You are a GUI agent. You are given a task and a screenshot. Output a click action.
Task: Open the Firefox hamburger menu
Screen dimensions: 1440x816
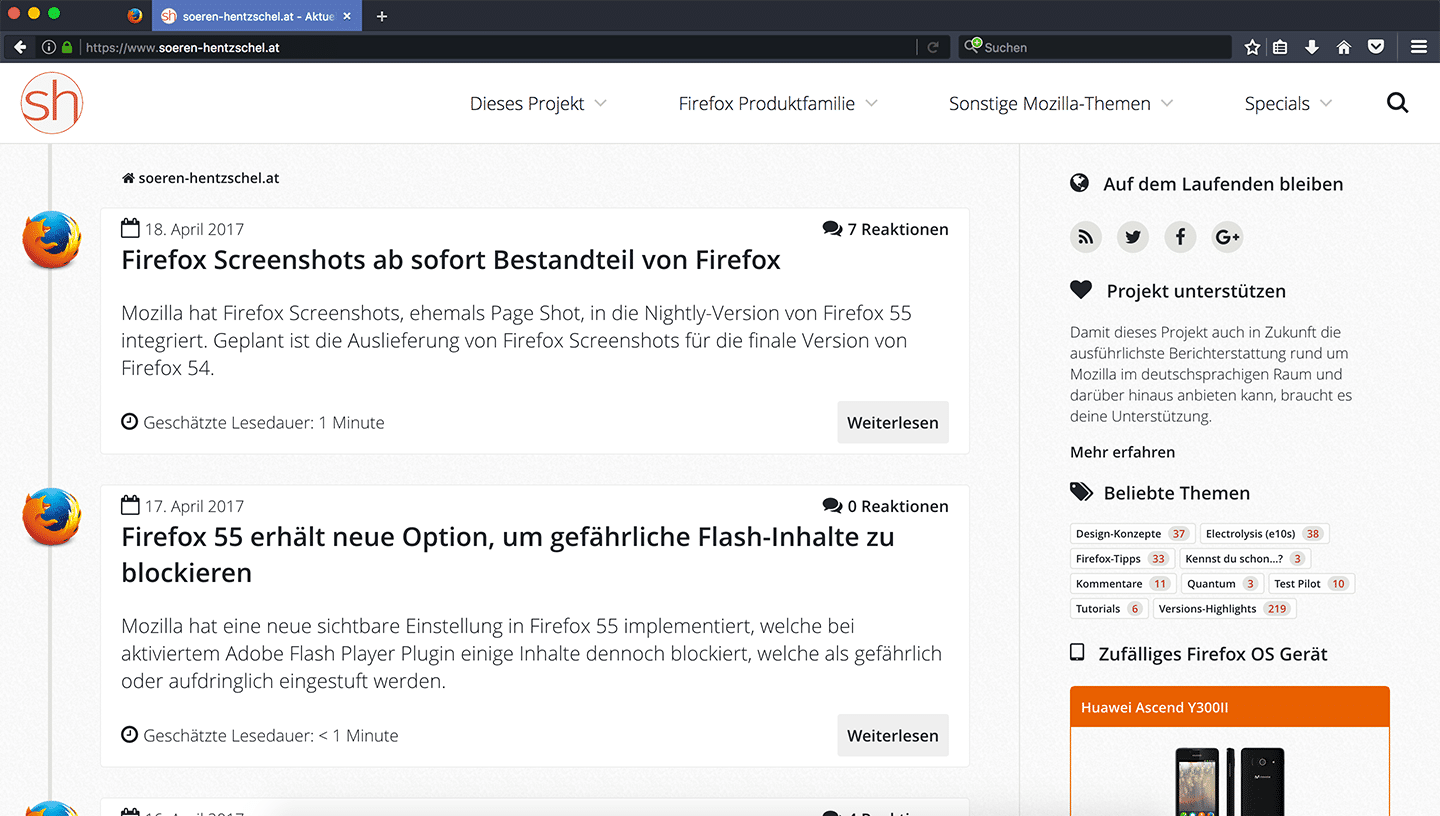[1418, 47]
